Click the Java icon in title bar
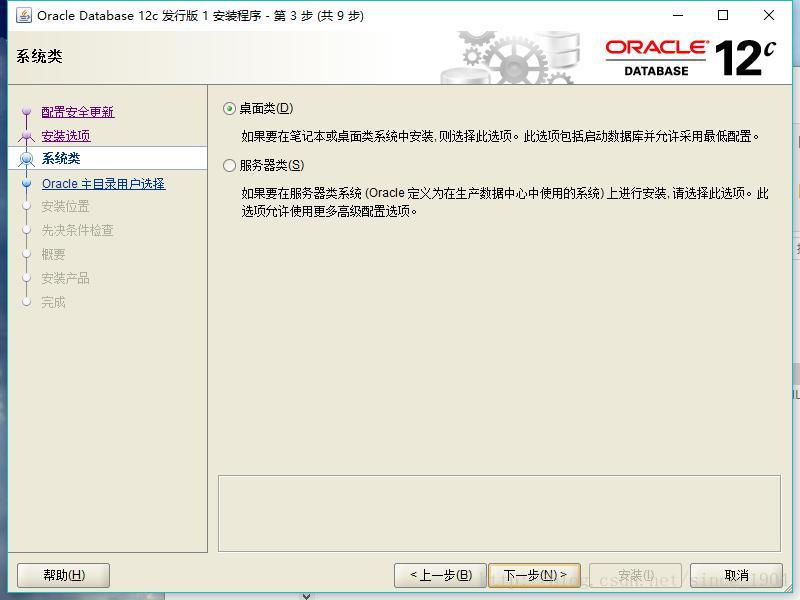The image size is (800, 600). point(23,15)
